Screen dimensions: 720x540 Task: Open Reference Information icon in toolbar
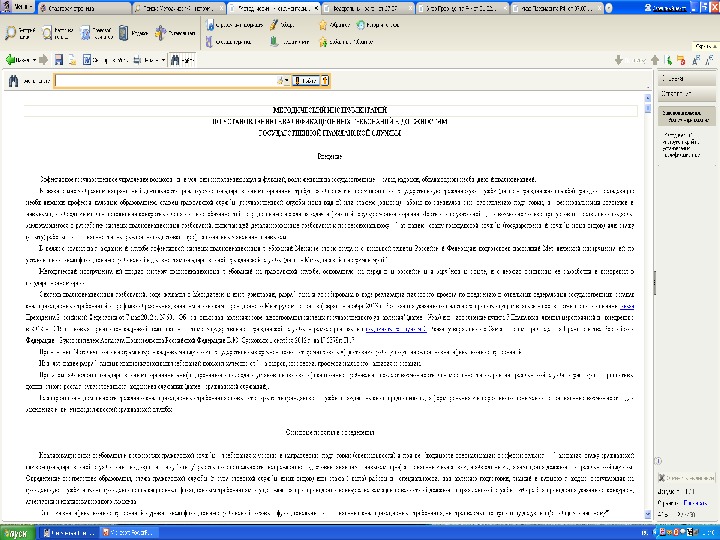click(210, 25)
